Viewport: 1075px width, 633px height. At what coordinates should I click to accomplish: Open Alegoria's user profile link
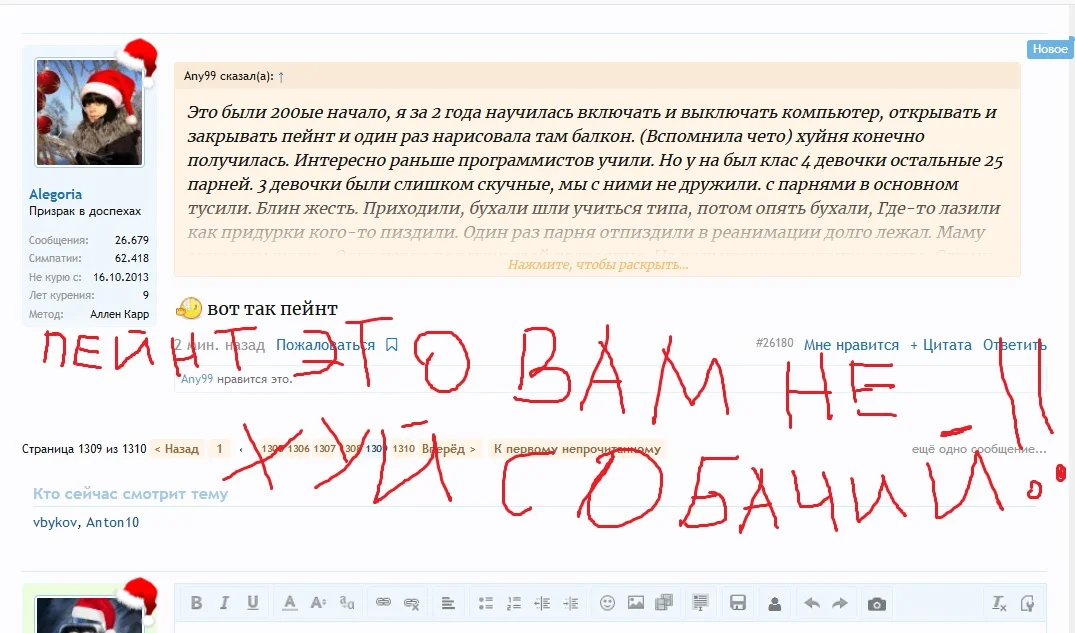point(56,194)
